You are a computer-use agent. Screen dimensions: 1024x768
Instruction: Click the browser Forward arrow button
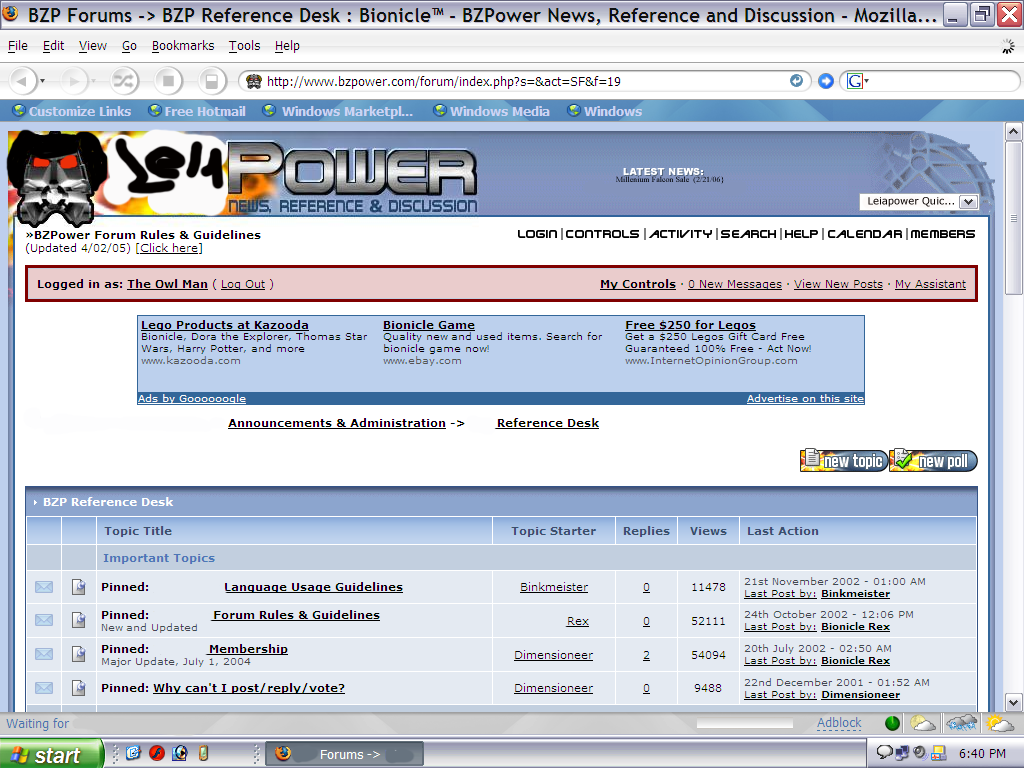coord(74,81)
